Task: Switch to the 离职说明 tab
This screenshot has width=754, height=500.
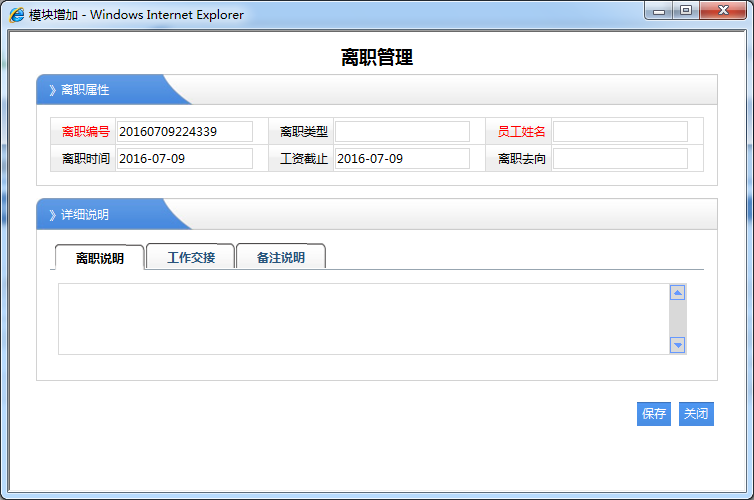Action: point(100,258)
